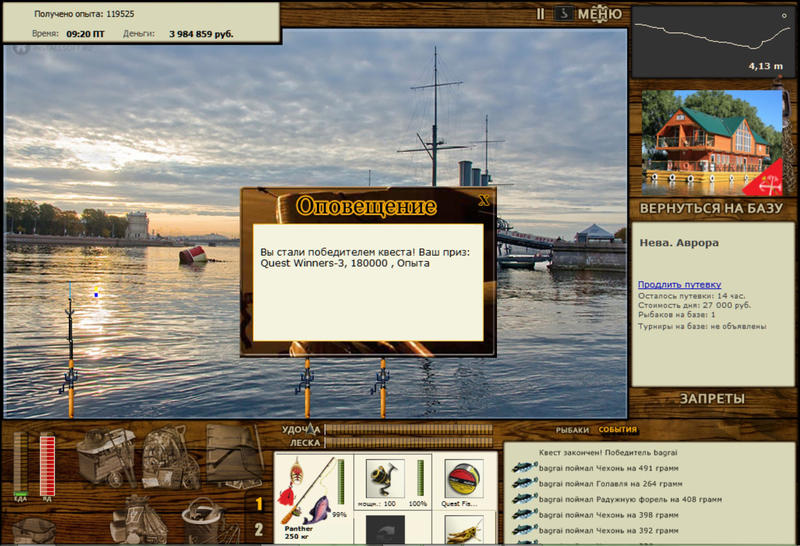
Task: Click the rod's 99% condition bar
Action: click(340, 482)
